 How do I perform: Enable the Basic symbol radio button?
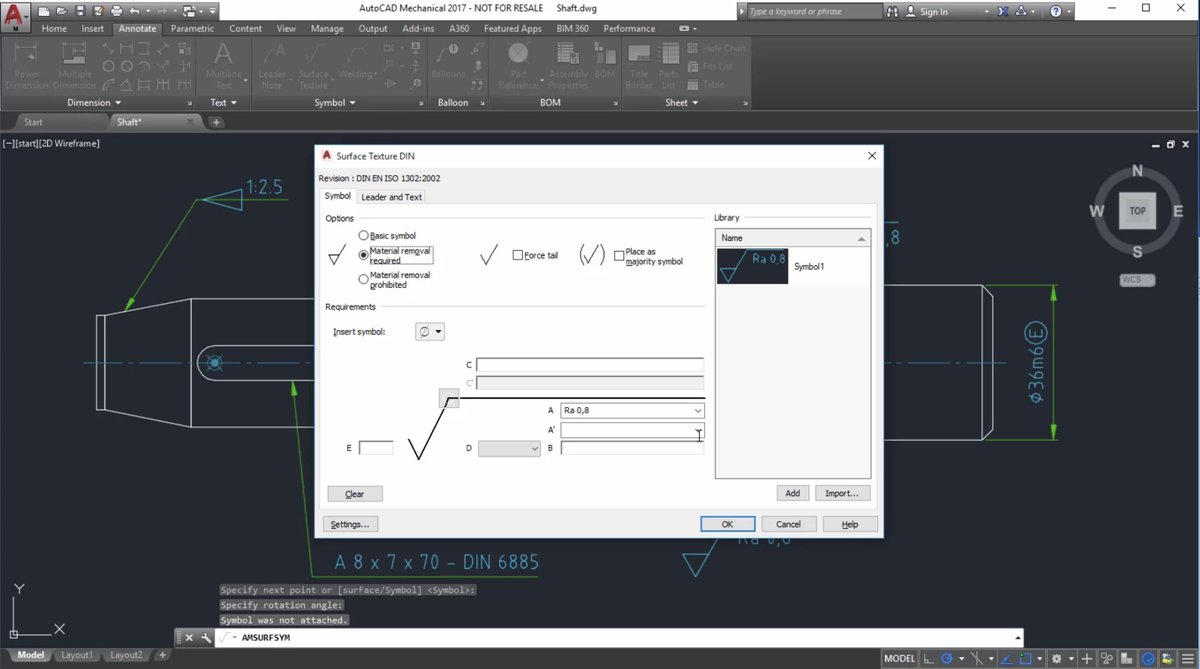tap(364, 235)
